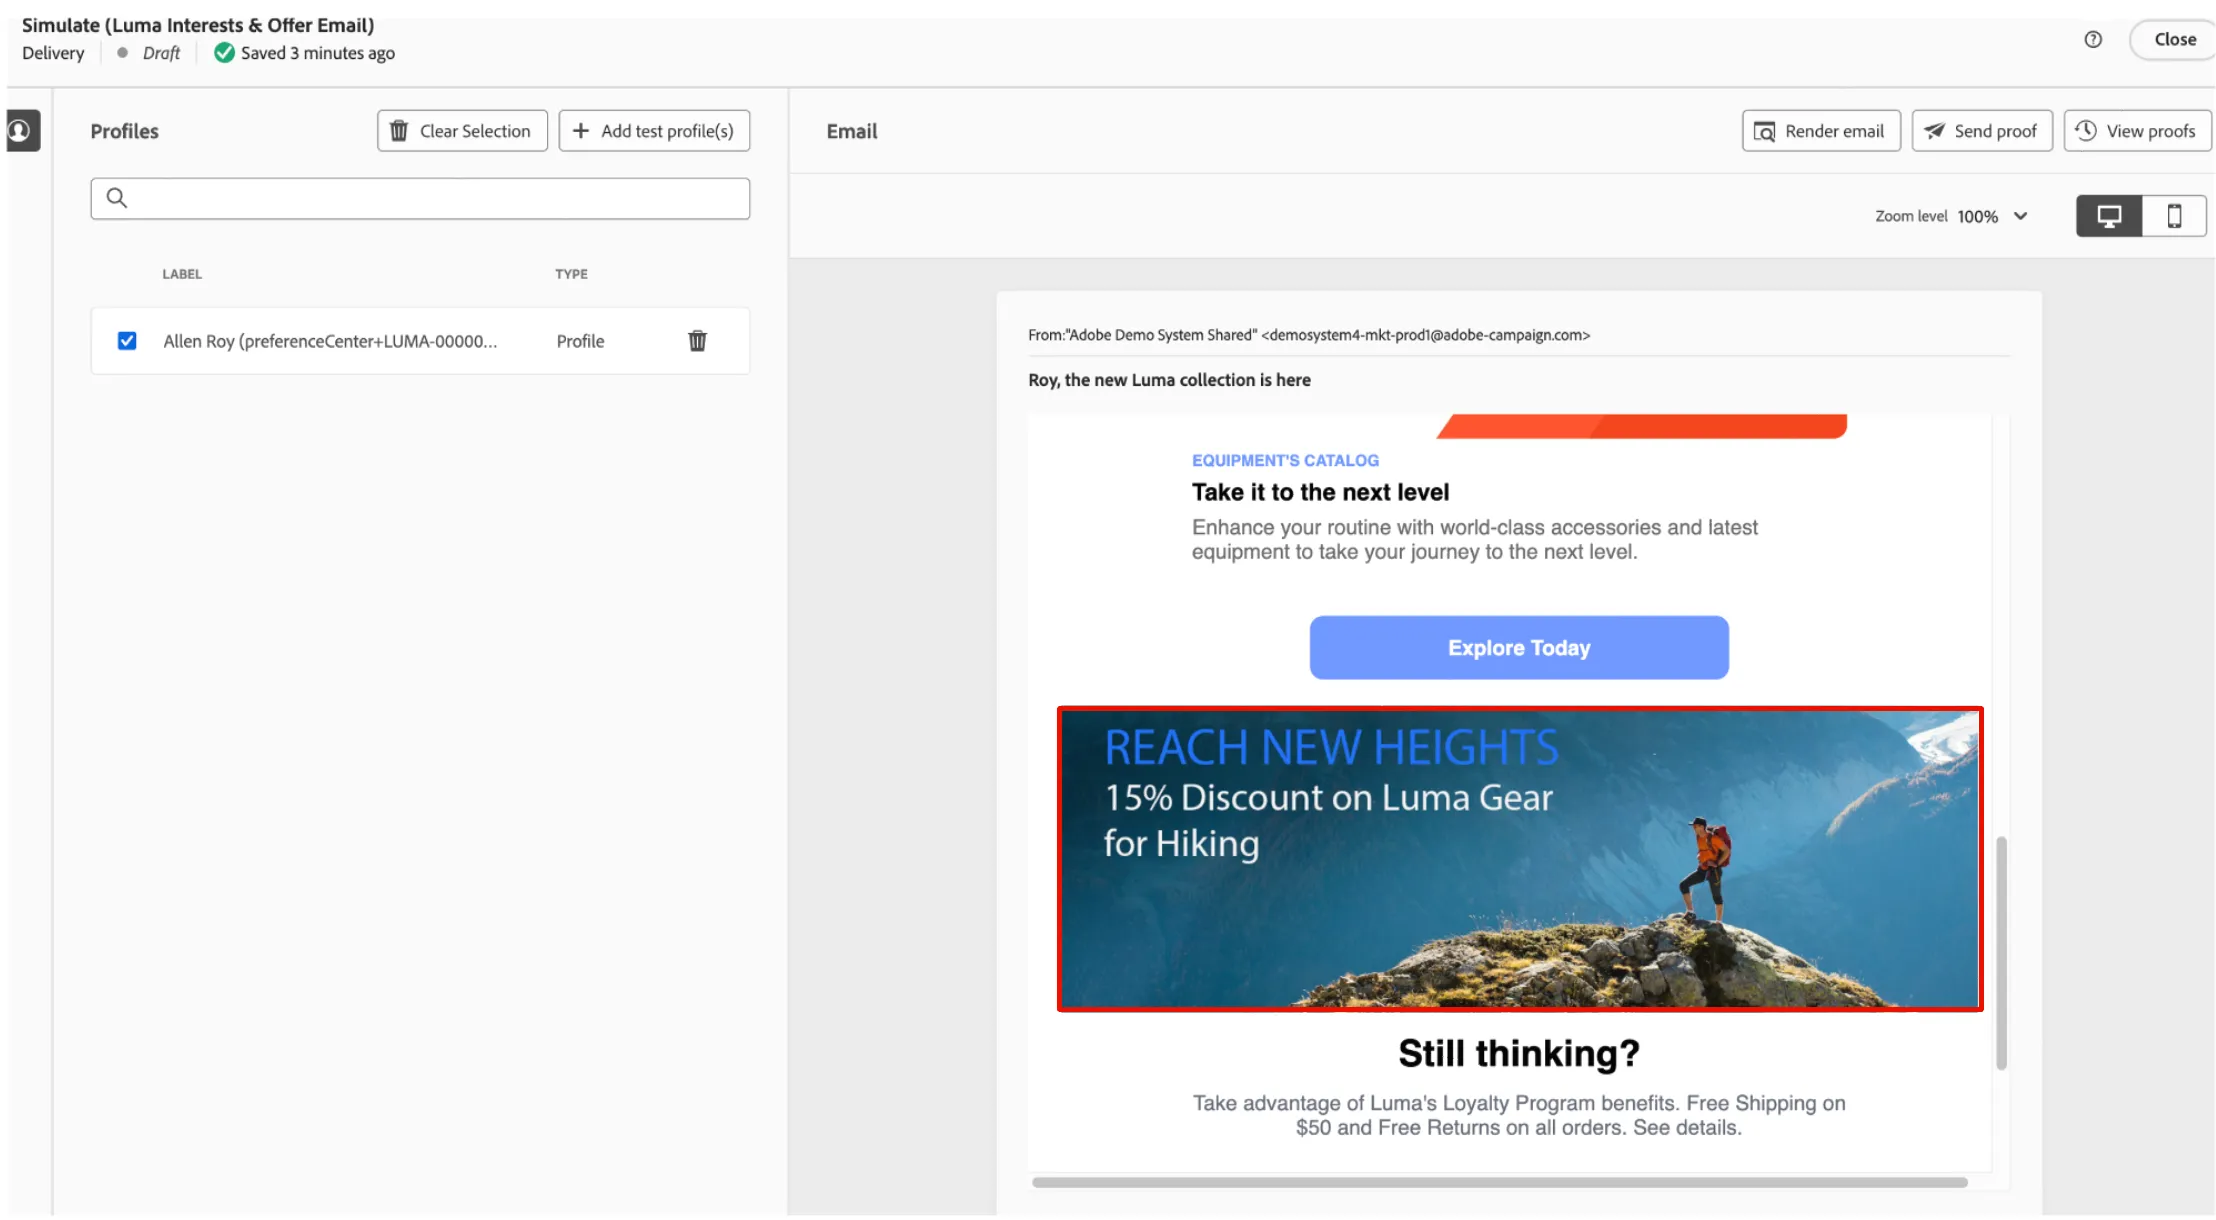Click the Explore Today button in email
The image size is (2216, 1220).
point(1519,648)
